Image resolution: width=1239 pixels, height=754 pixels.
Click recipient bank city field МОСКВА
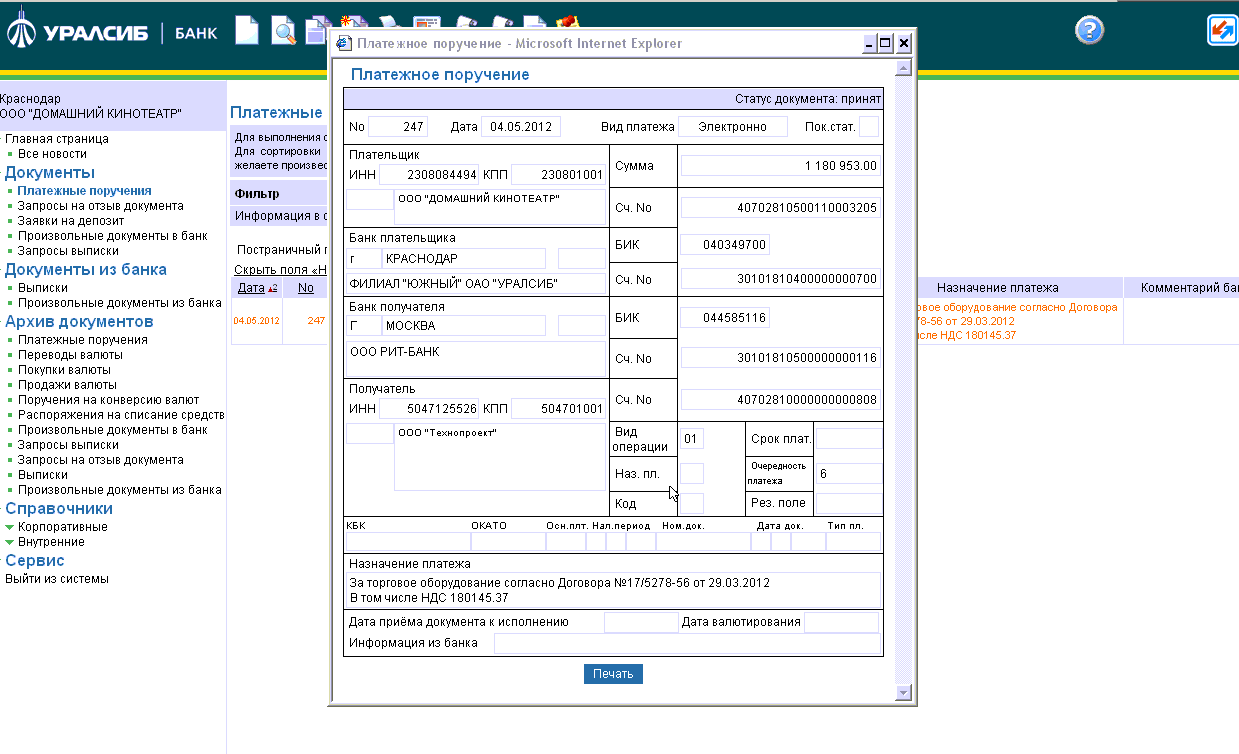point(463,326)
